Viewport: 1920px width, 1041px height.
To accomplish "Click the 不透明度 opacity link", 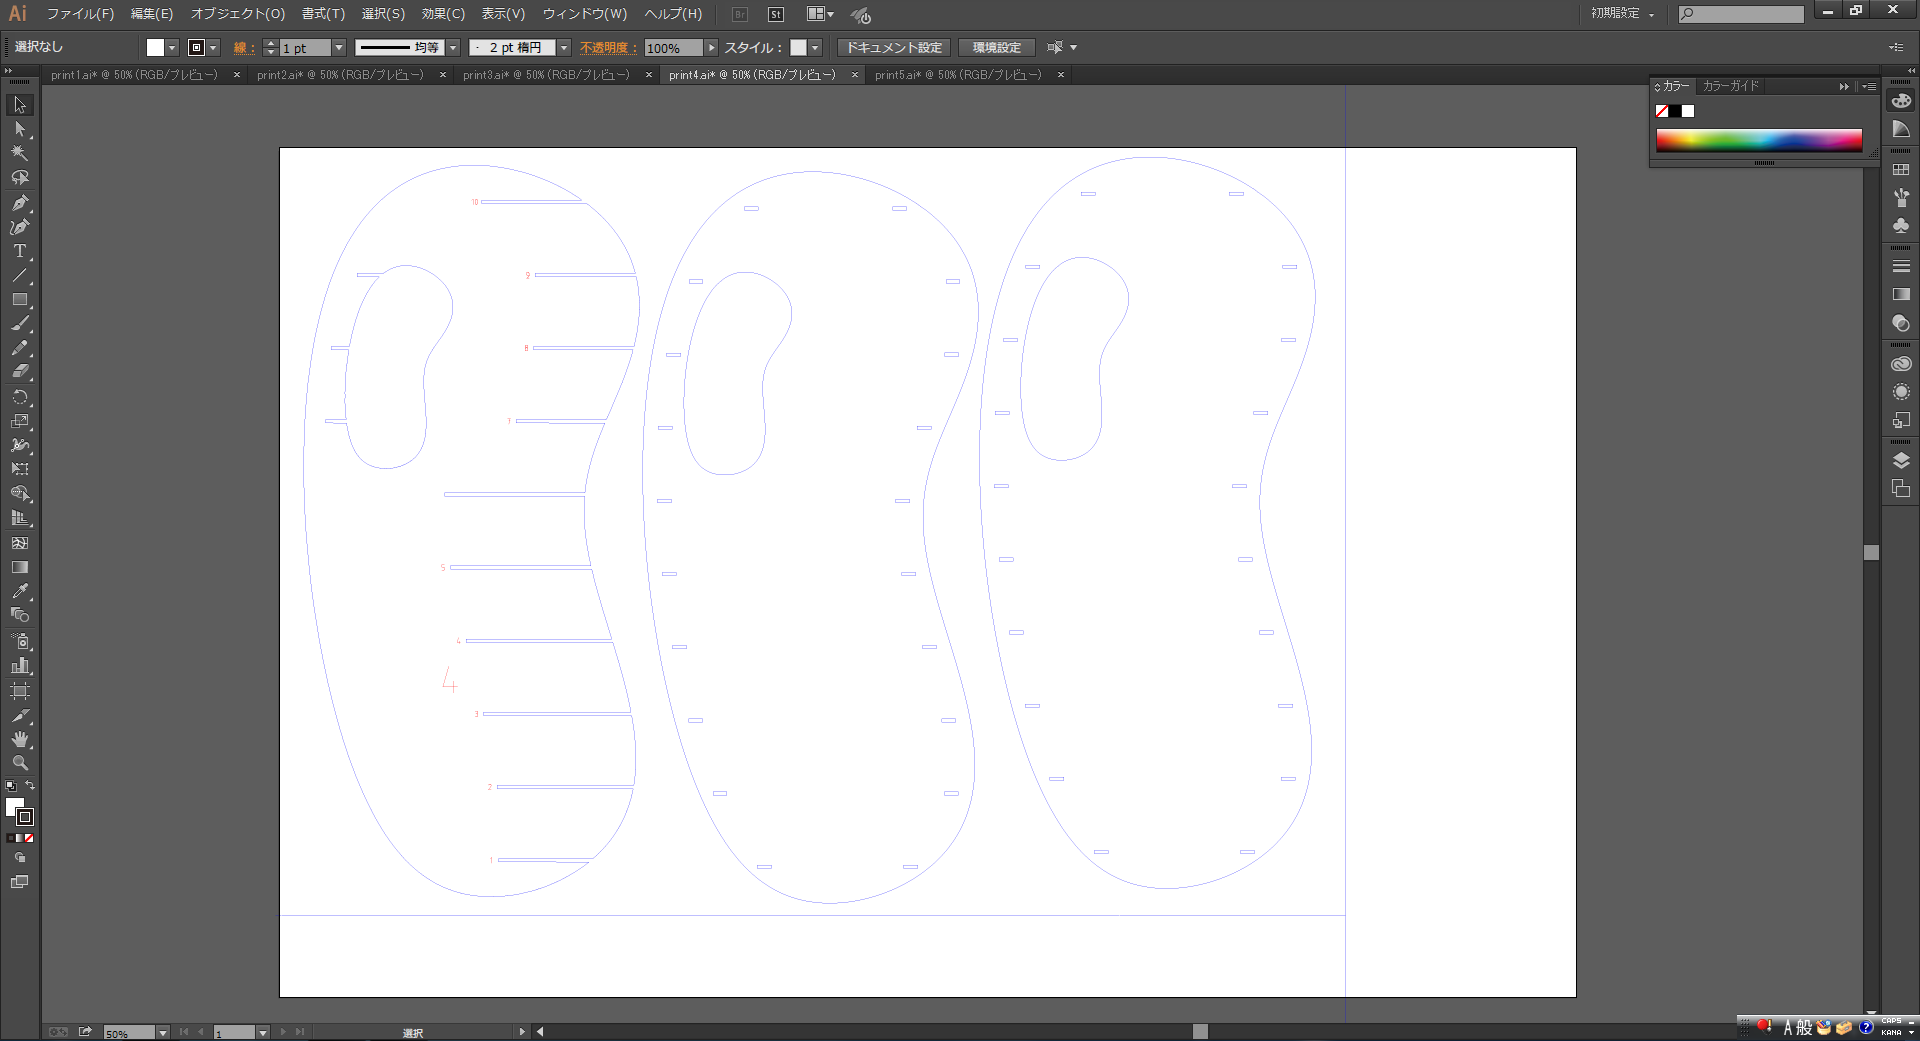I will (x=608, y=48).
